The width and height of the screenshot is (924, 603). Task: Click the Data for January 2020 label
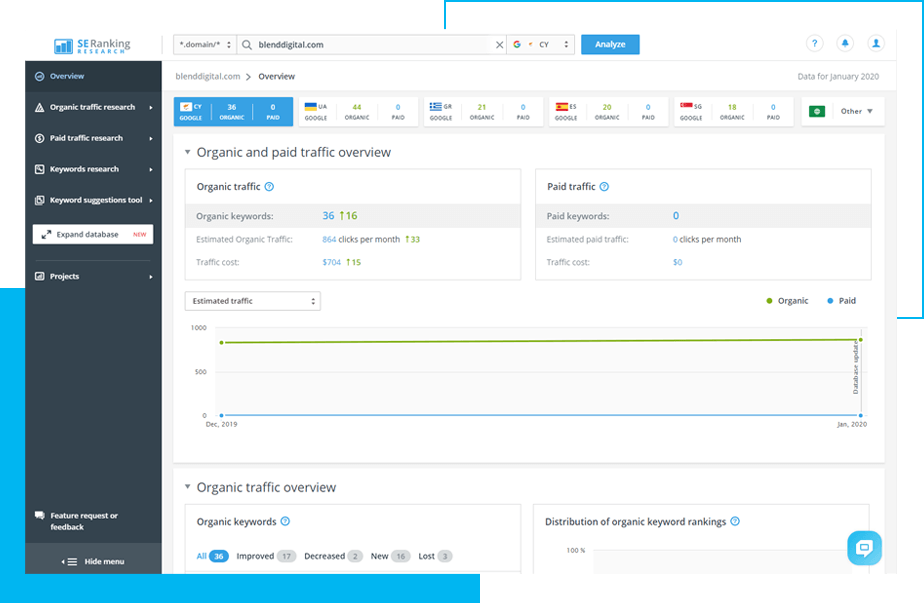coord(838,77)
